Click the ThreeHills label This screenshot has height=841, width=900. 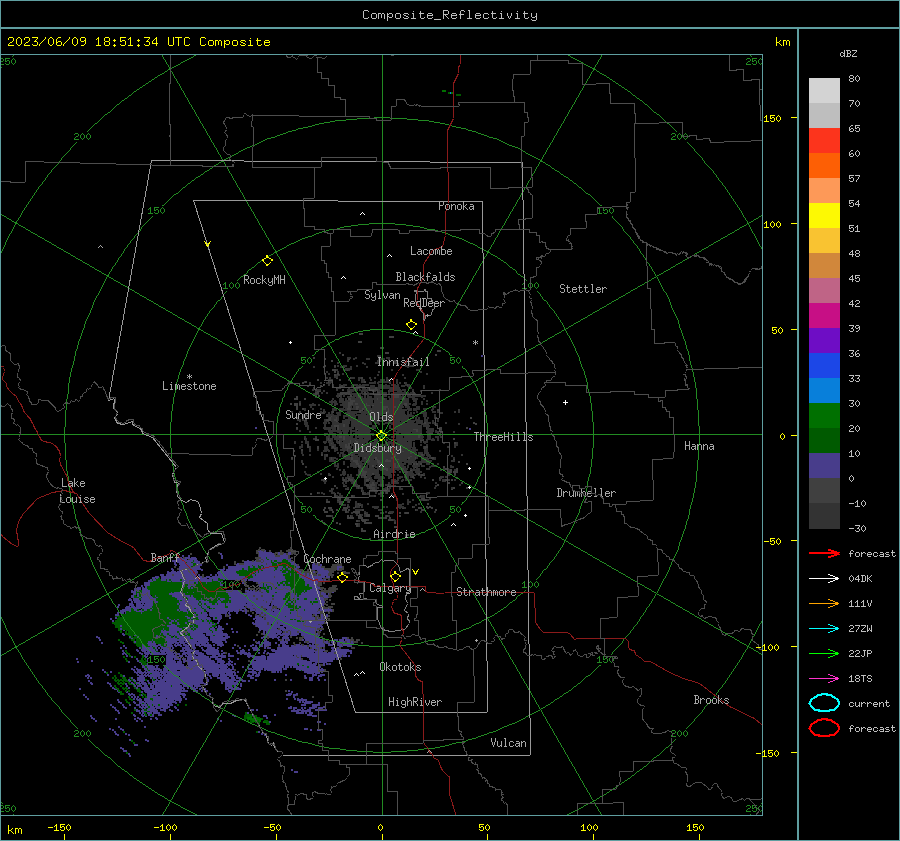503,437
